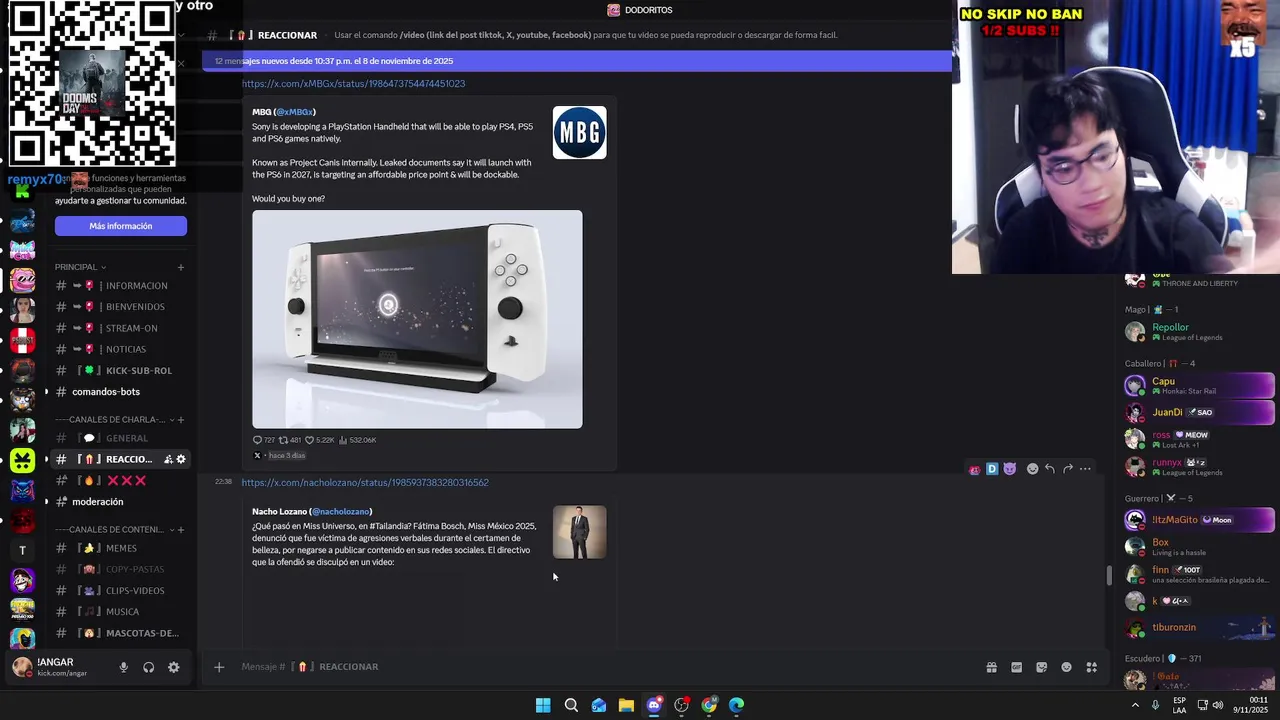Add a channel to the PRINCIPAL category

(x=181, y=267)
